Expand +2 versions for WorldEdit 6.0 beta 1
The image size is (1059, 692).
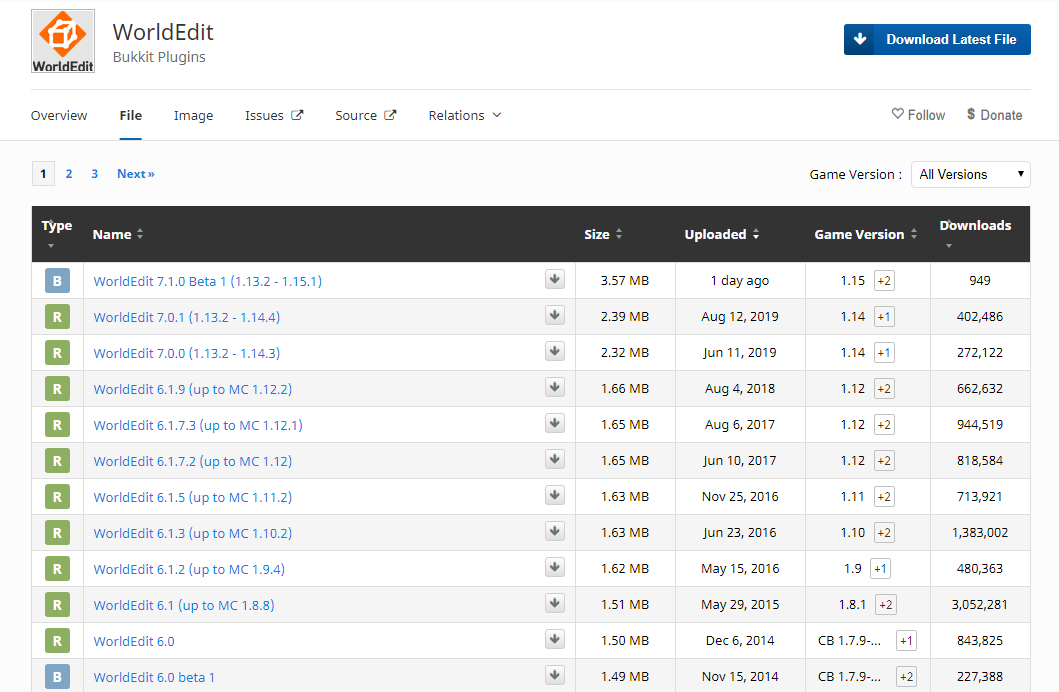tap(906, 676)
